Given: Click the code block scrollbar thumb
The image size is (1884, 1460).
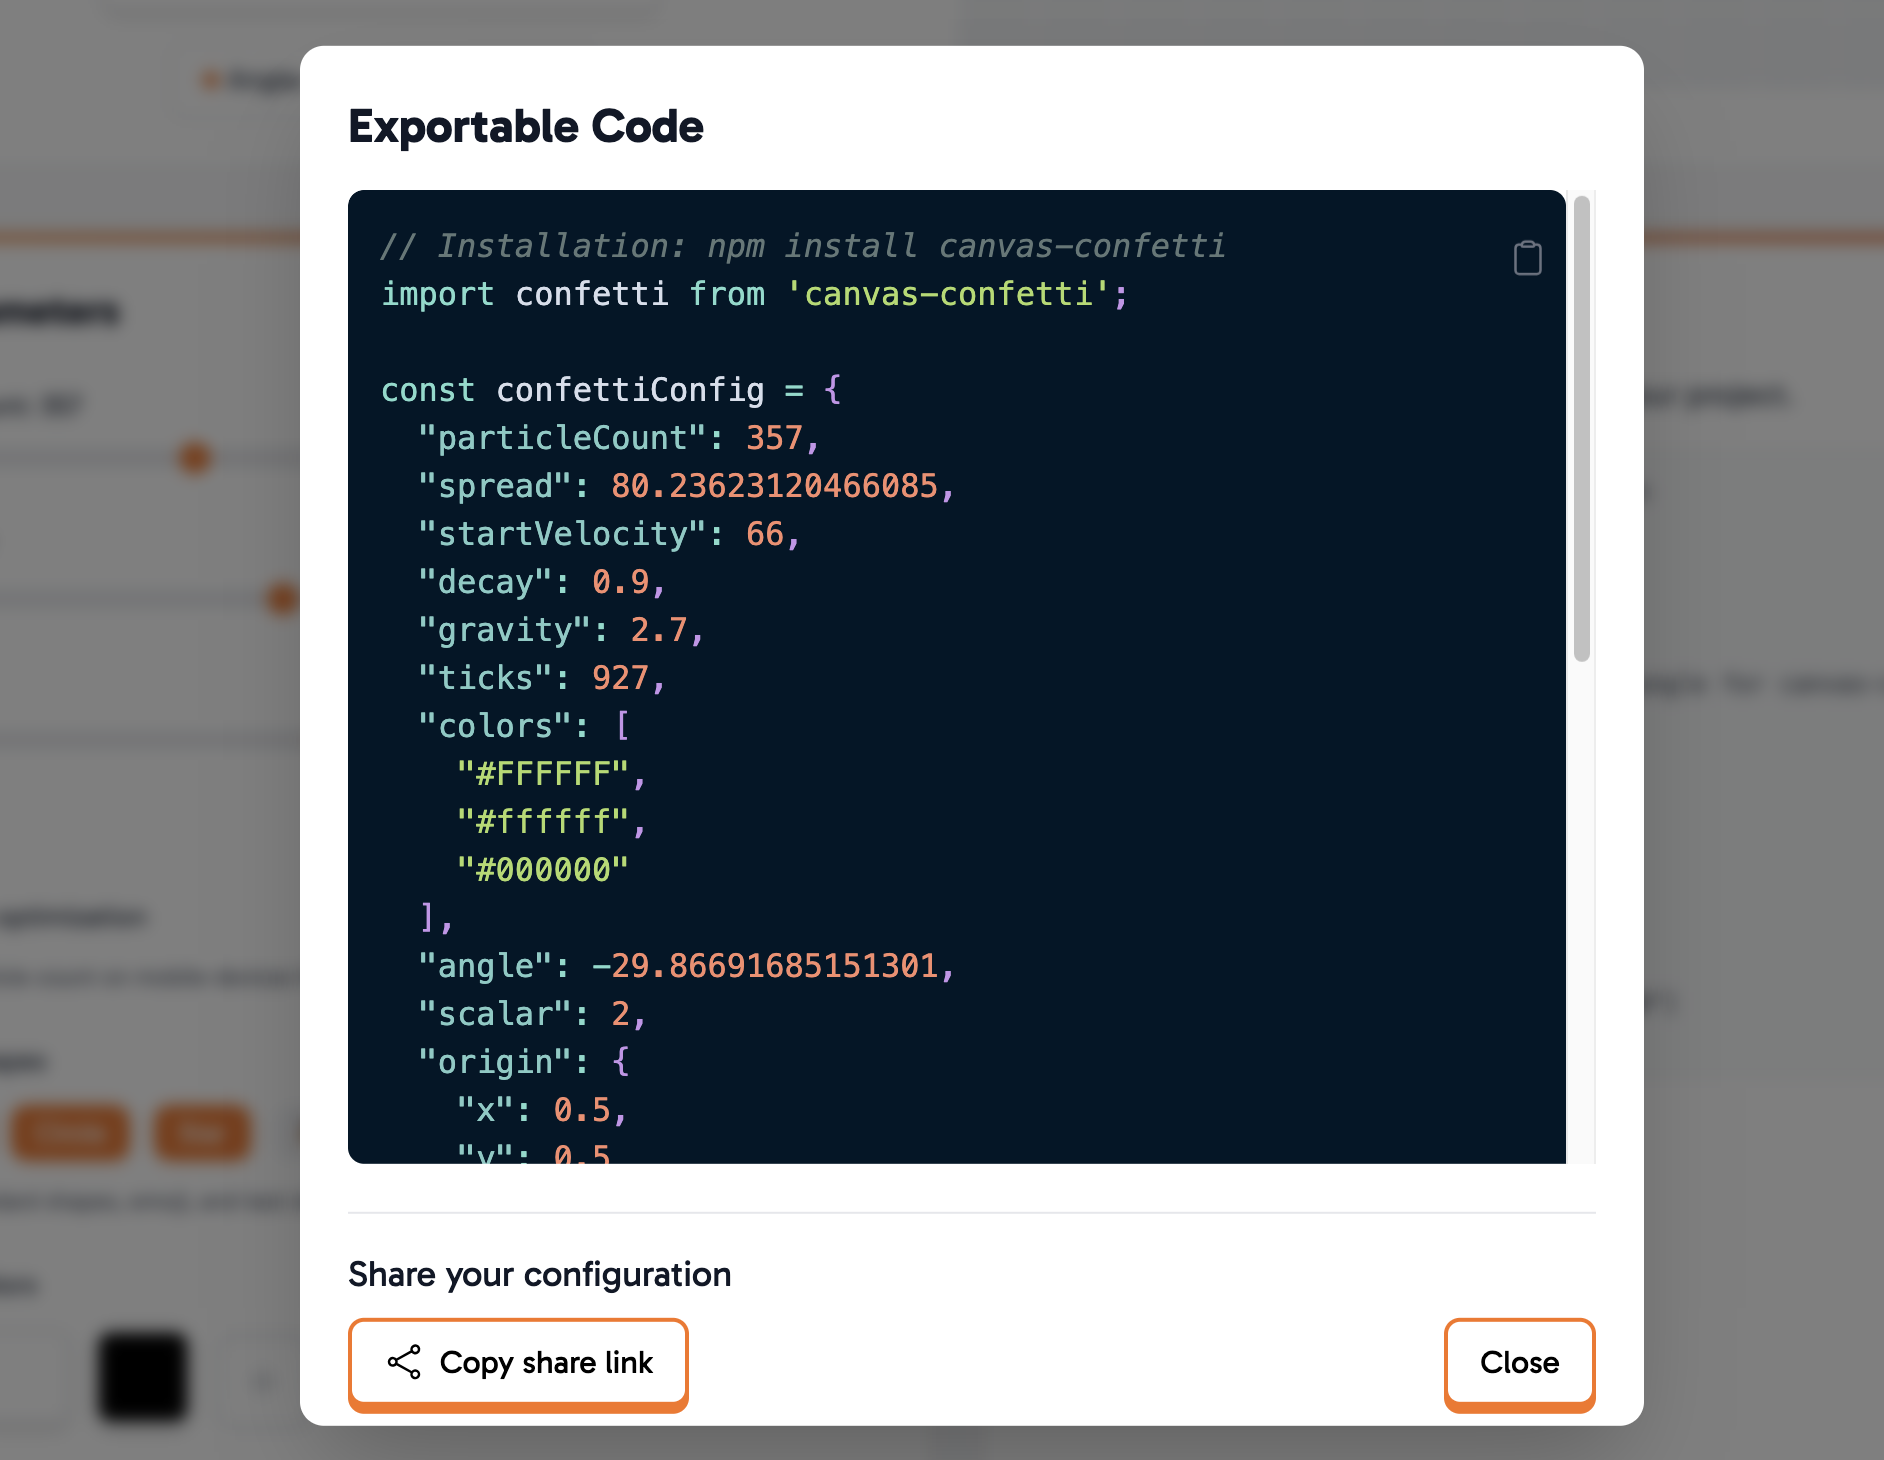Looking at the screenshot, I should click(1581, 429).
